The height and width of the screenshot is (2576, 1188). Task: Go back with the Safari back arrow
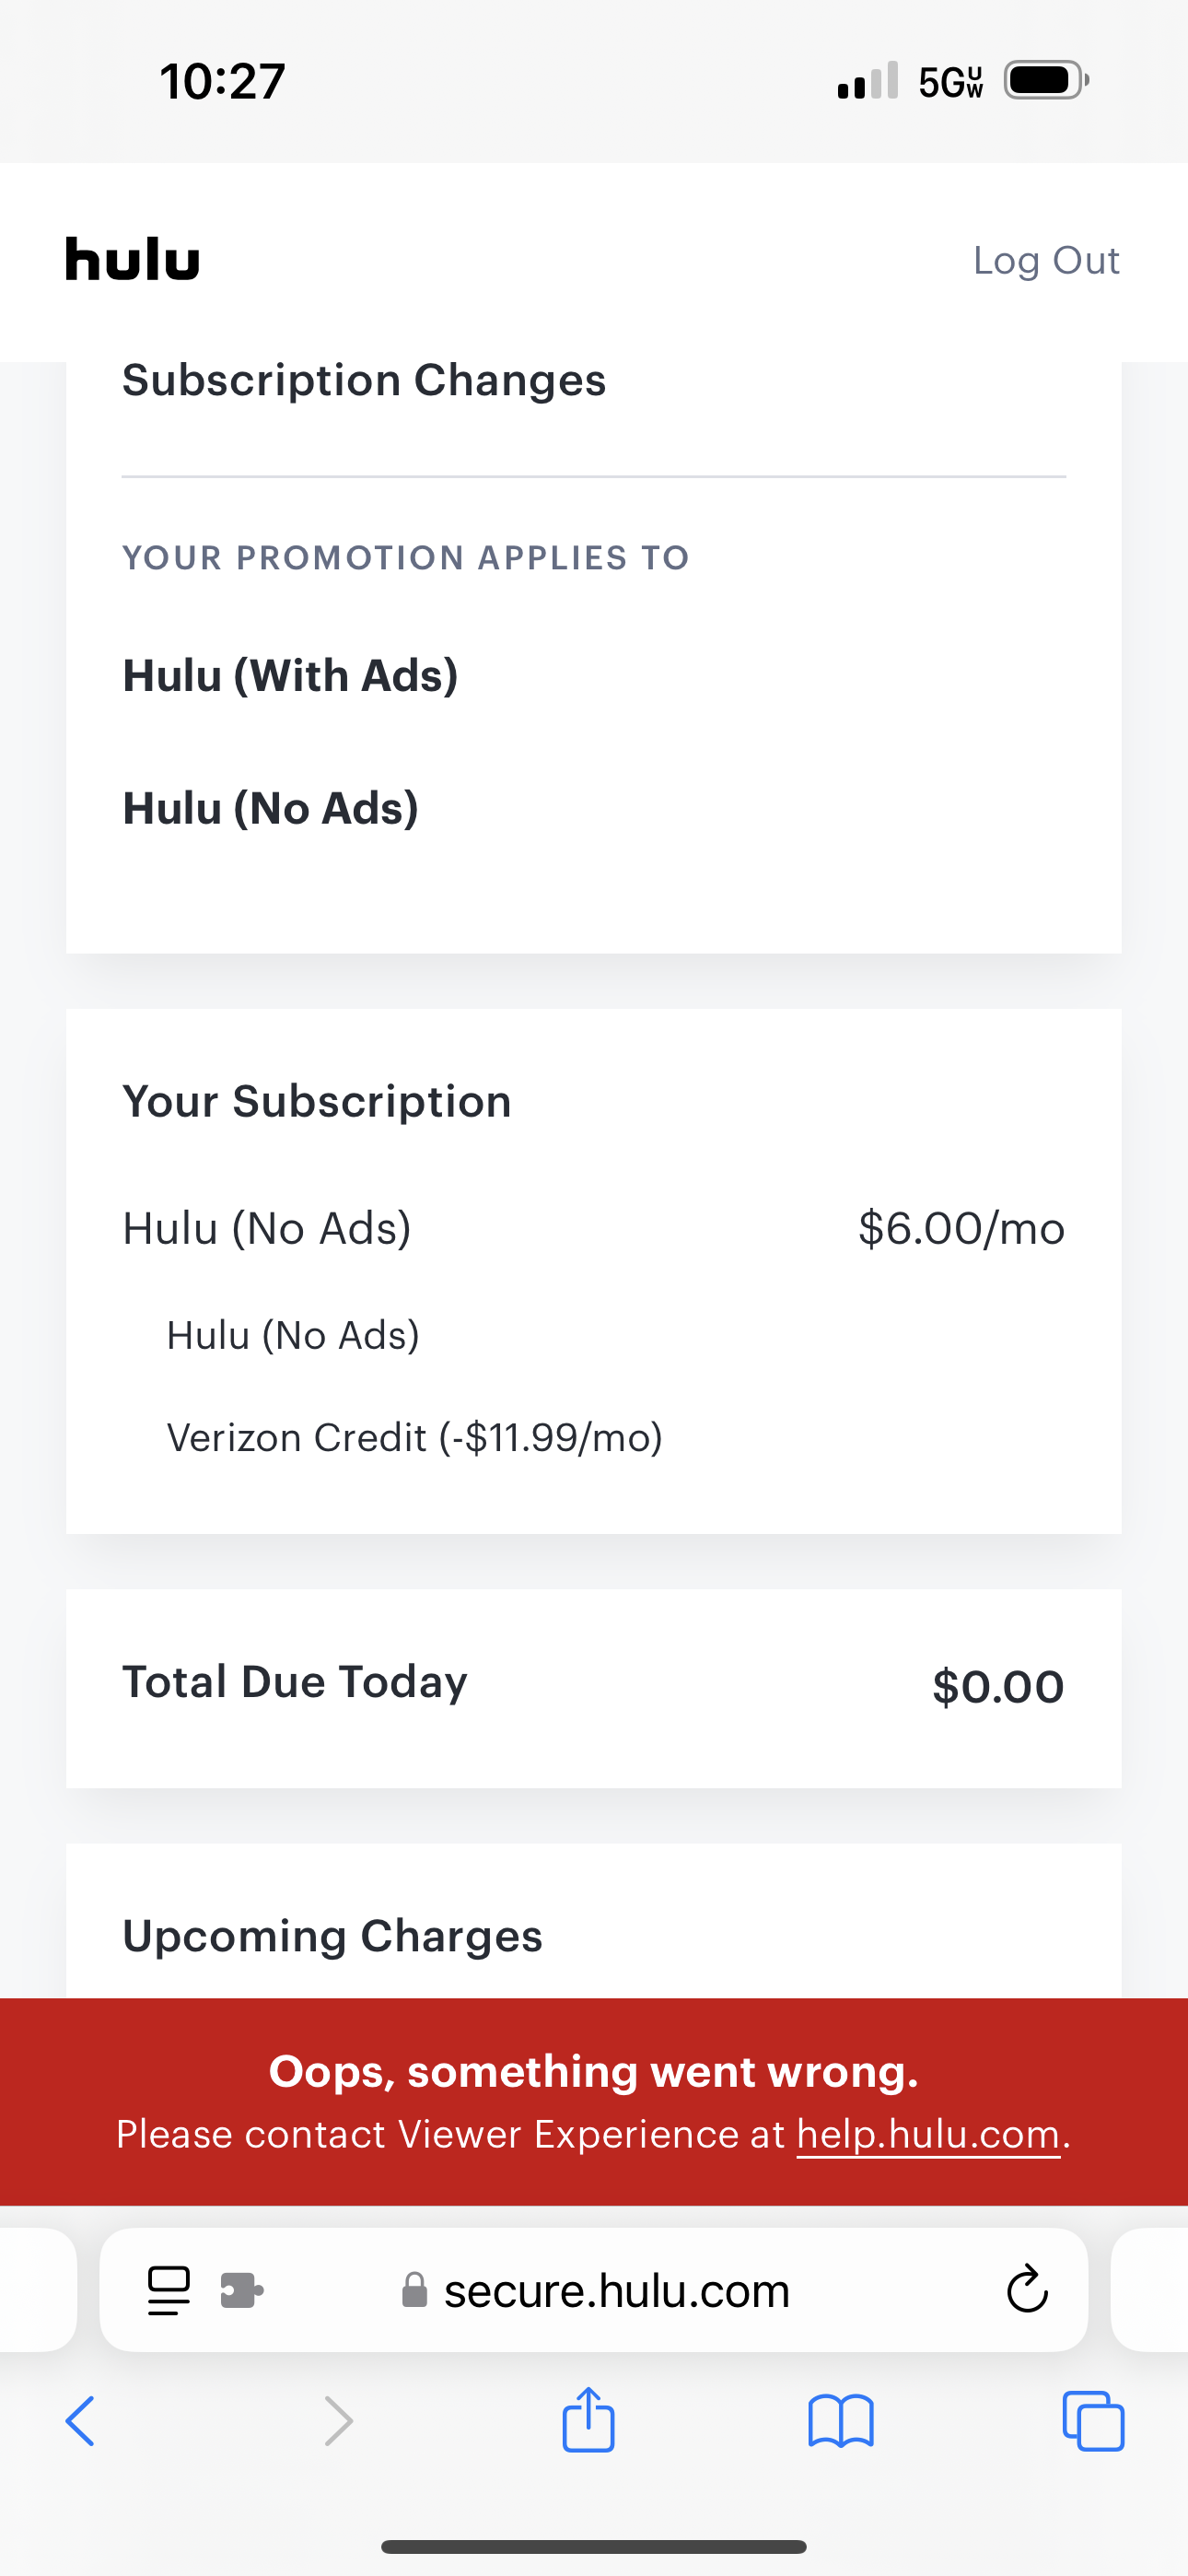point(80,2422)
